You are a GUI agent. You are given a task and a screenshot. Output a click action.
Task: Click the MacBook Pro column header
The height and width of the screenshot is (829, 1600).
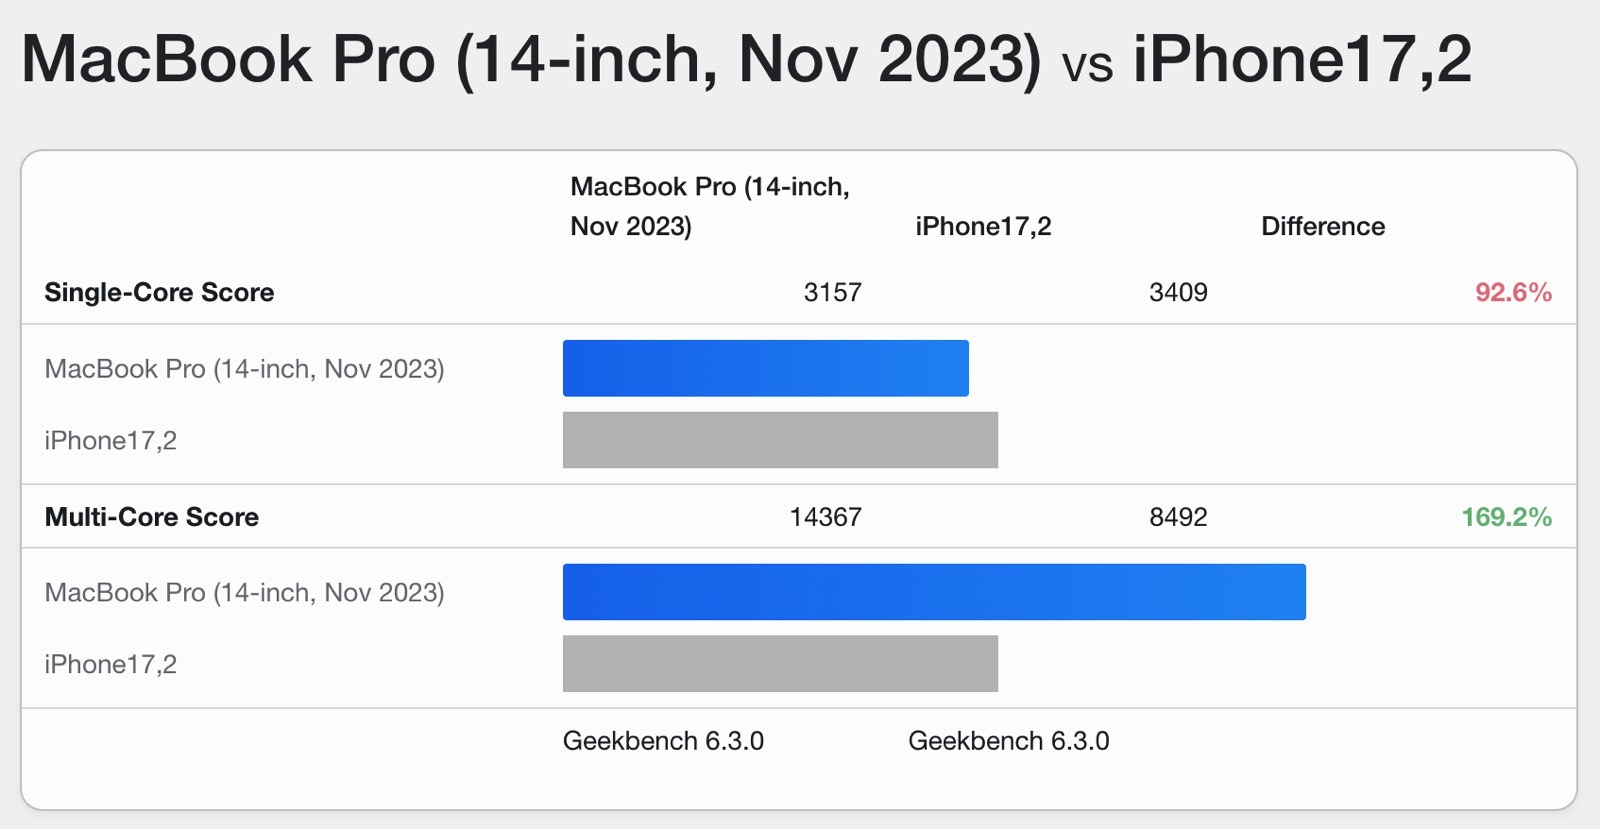click(x=710, y=206)
